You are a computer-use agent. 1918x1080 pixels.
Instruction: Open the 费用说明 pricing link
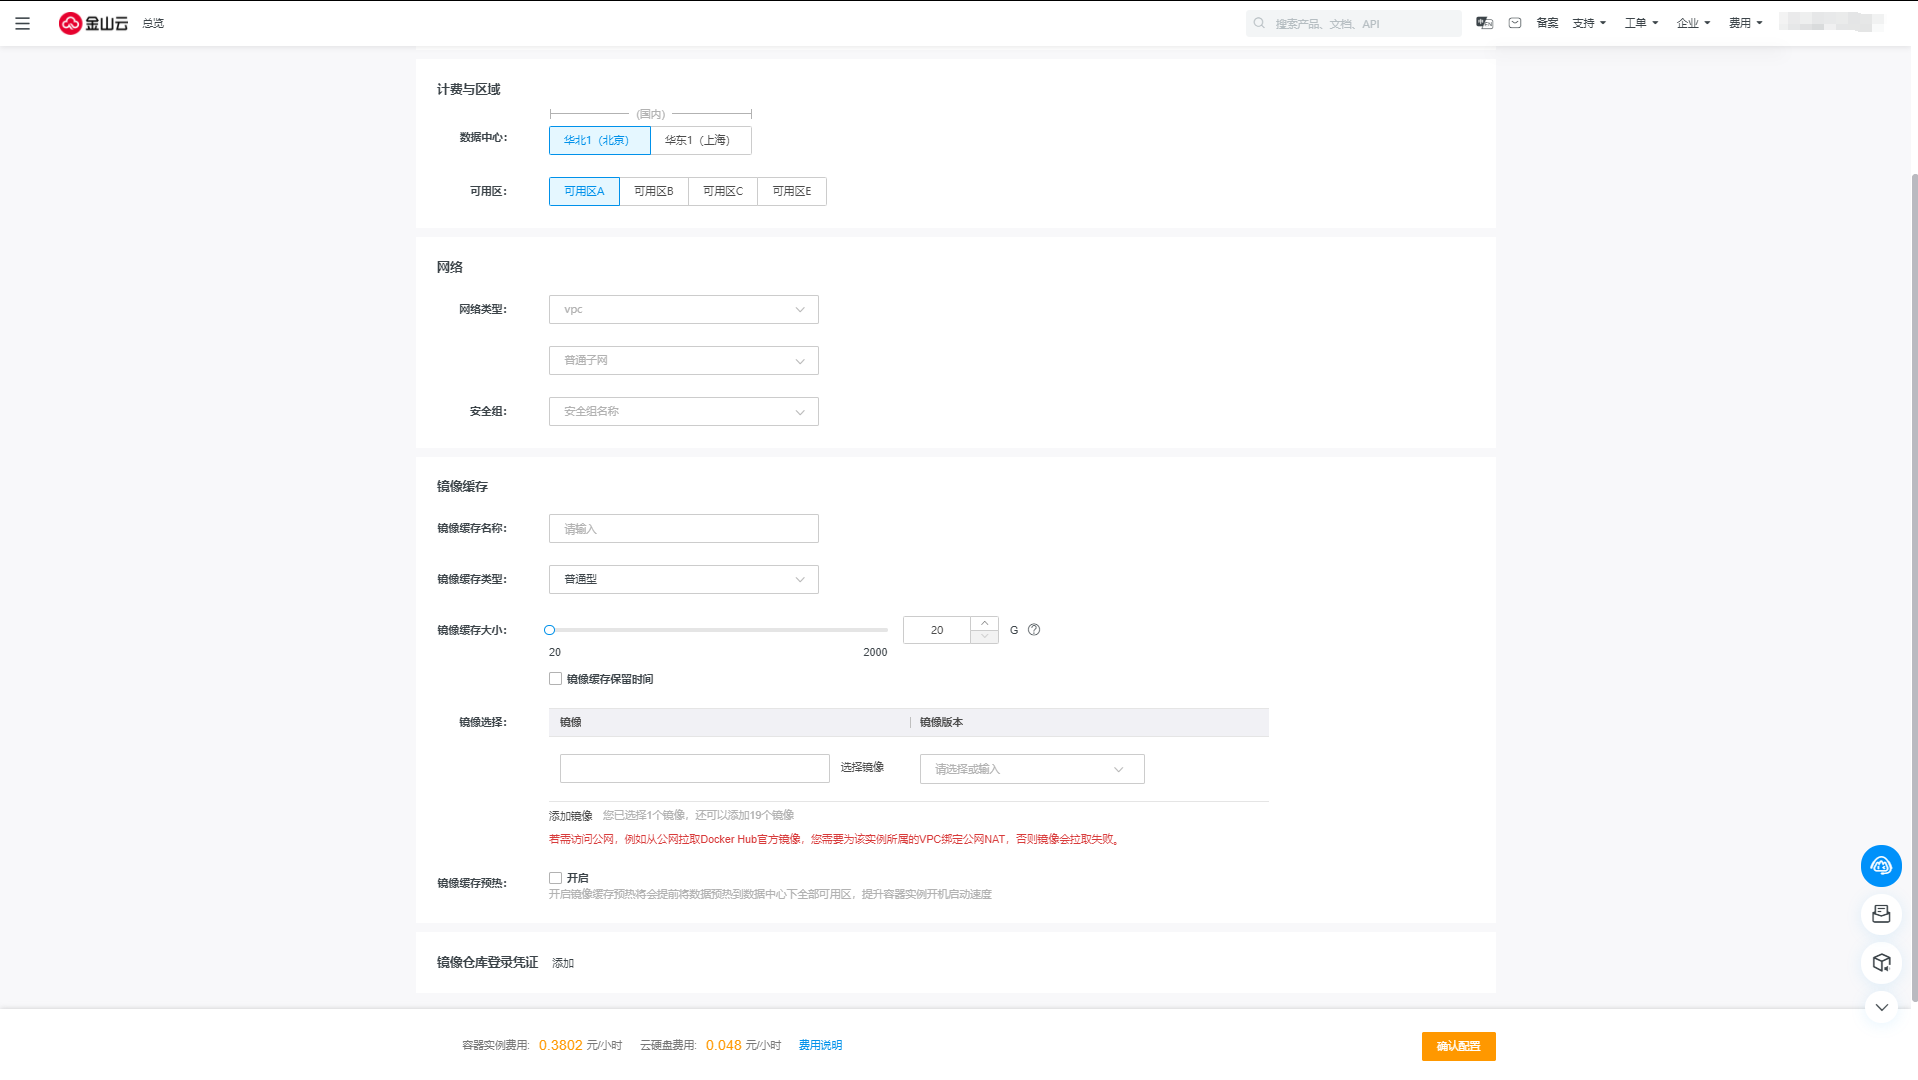(820, 1045)
